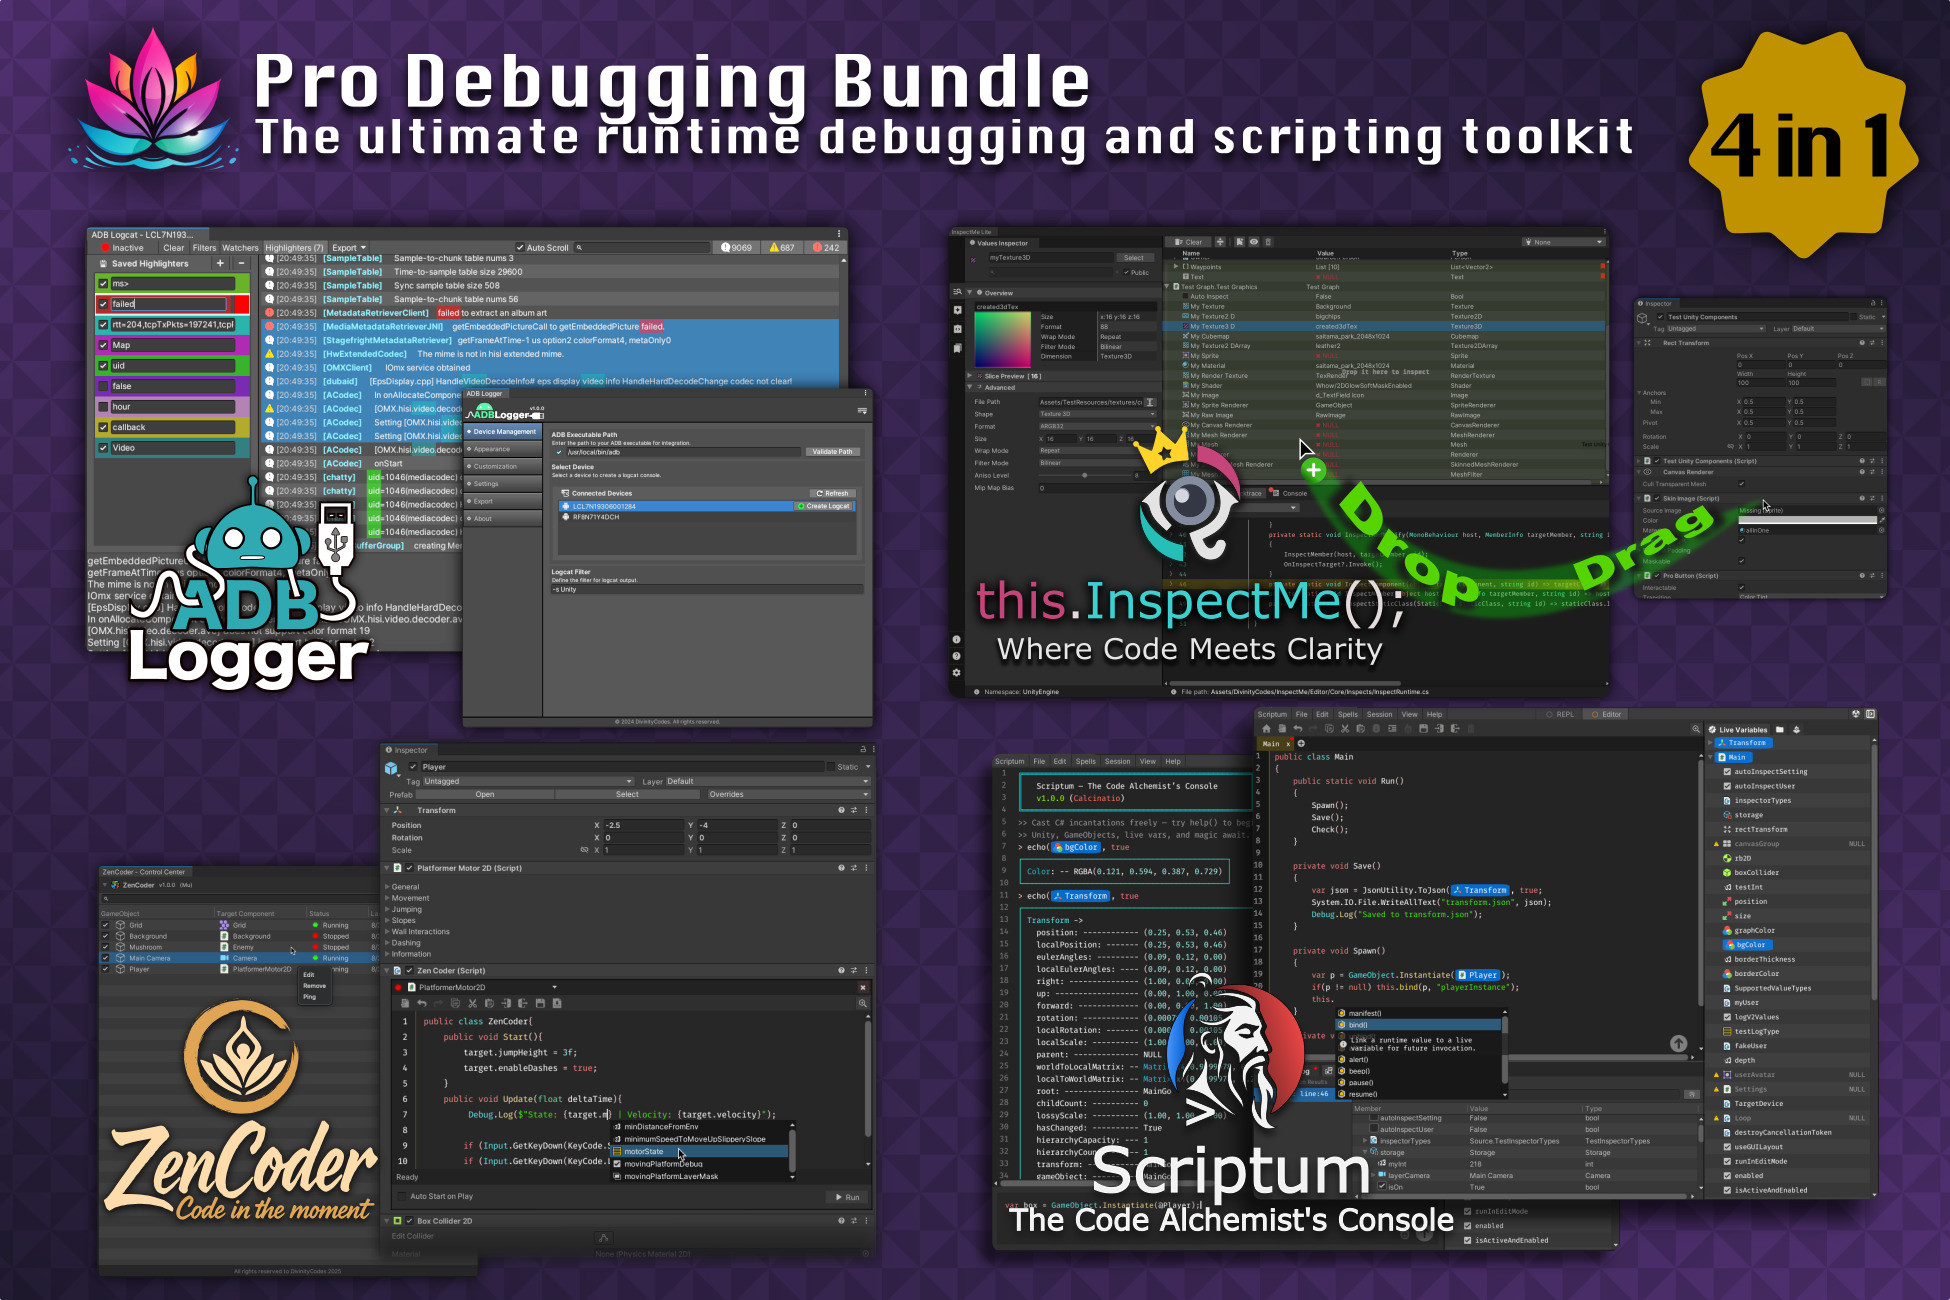Open the Layer Default dropdown in Player Inspector
The width and height of the screenshot is (1950, 1300).
point(767,781)
